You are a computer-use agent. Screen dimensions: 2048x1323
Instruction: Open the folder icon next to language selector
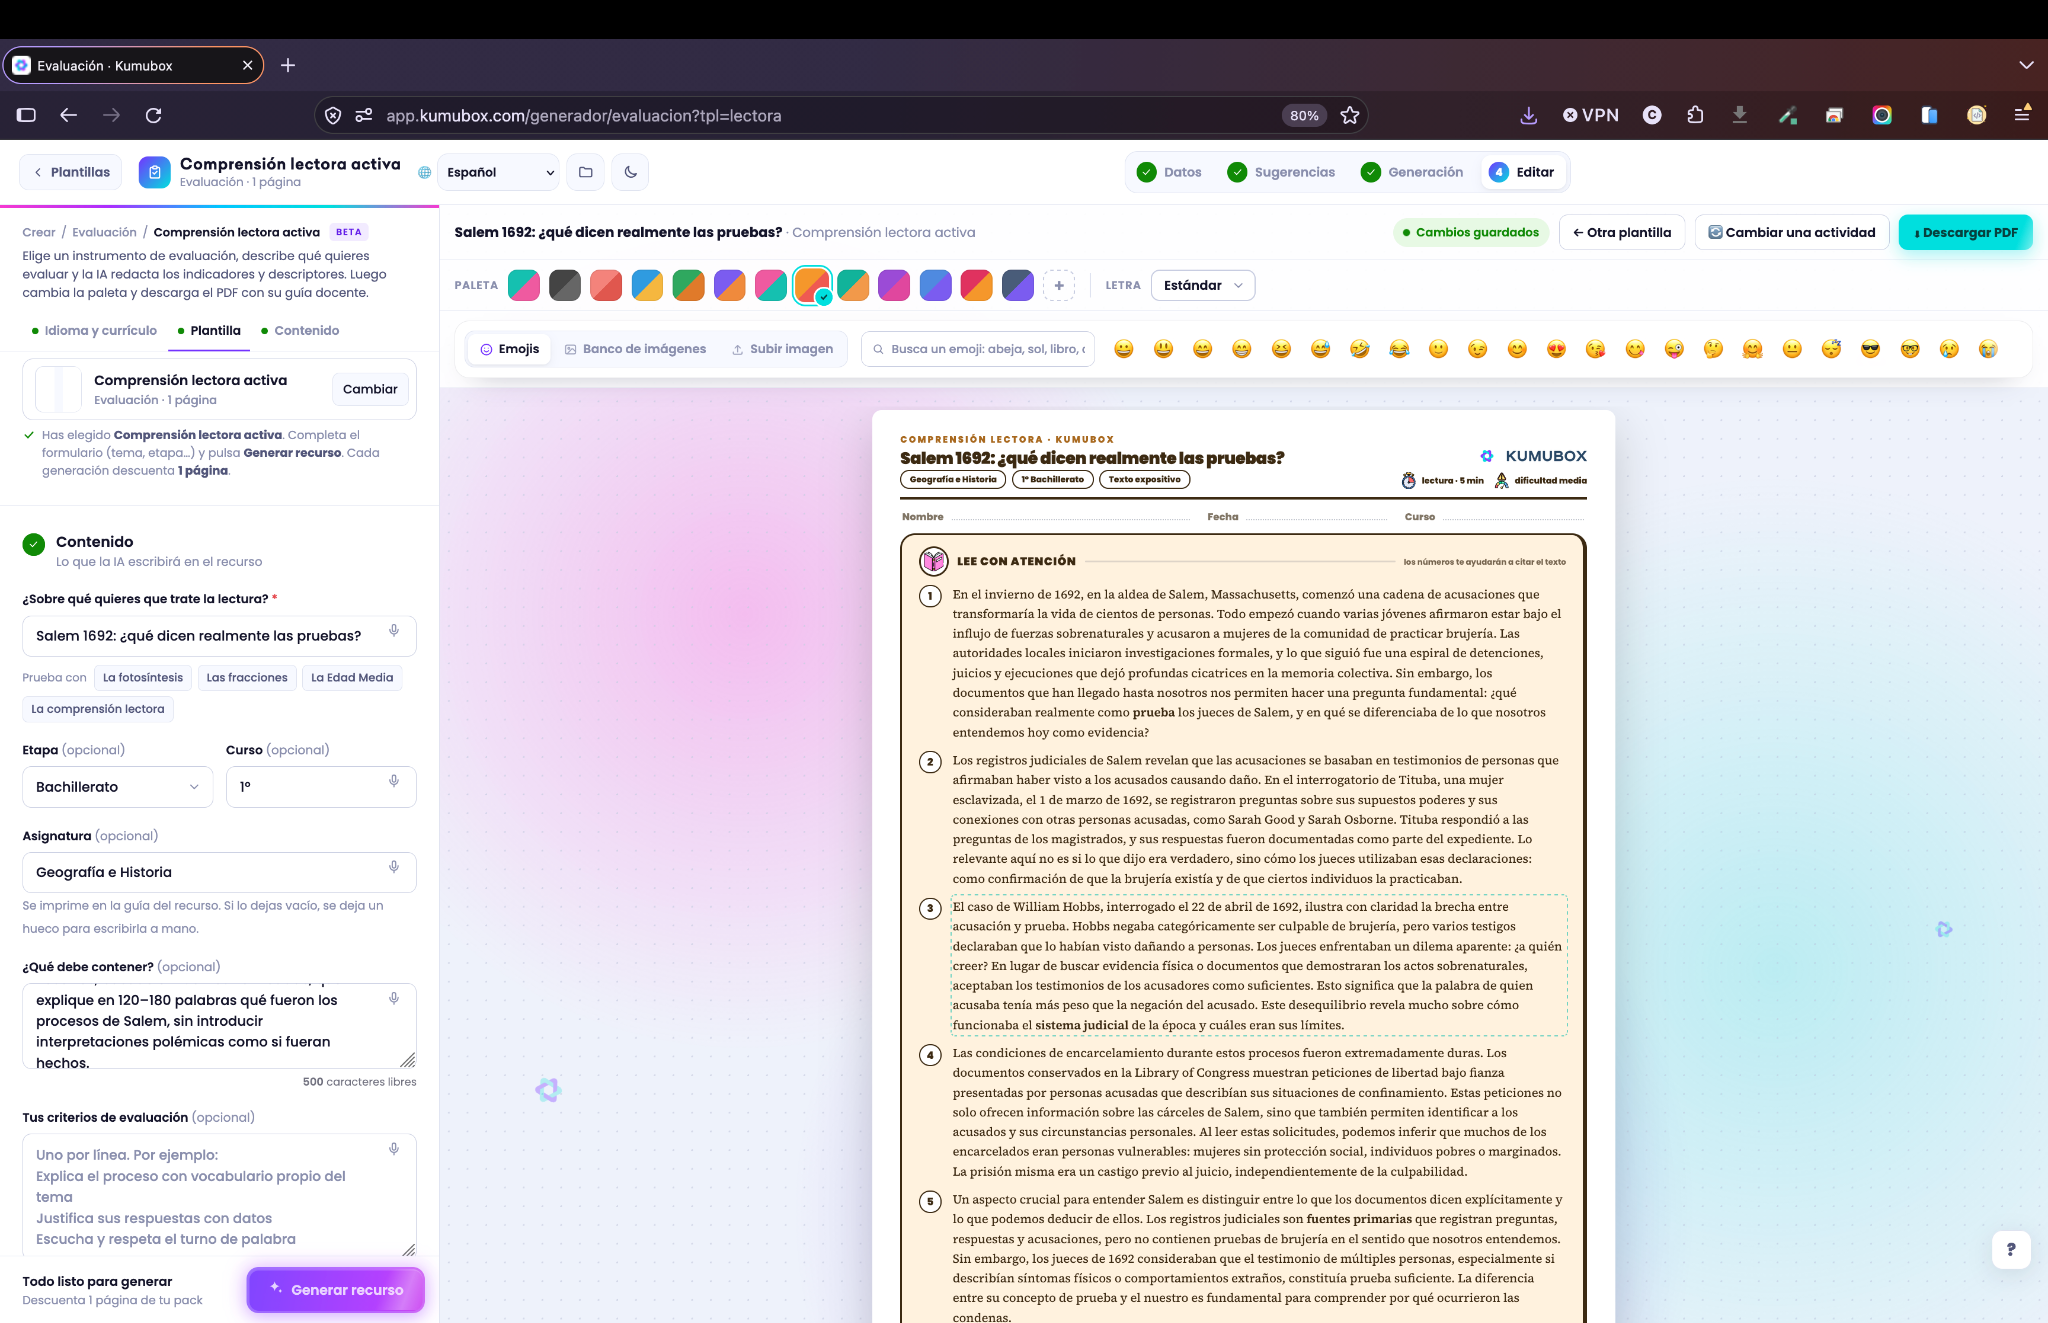click(586, 172)
